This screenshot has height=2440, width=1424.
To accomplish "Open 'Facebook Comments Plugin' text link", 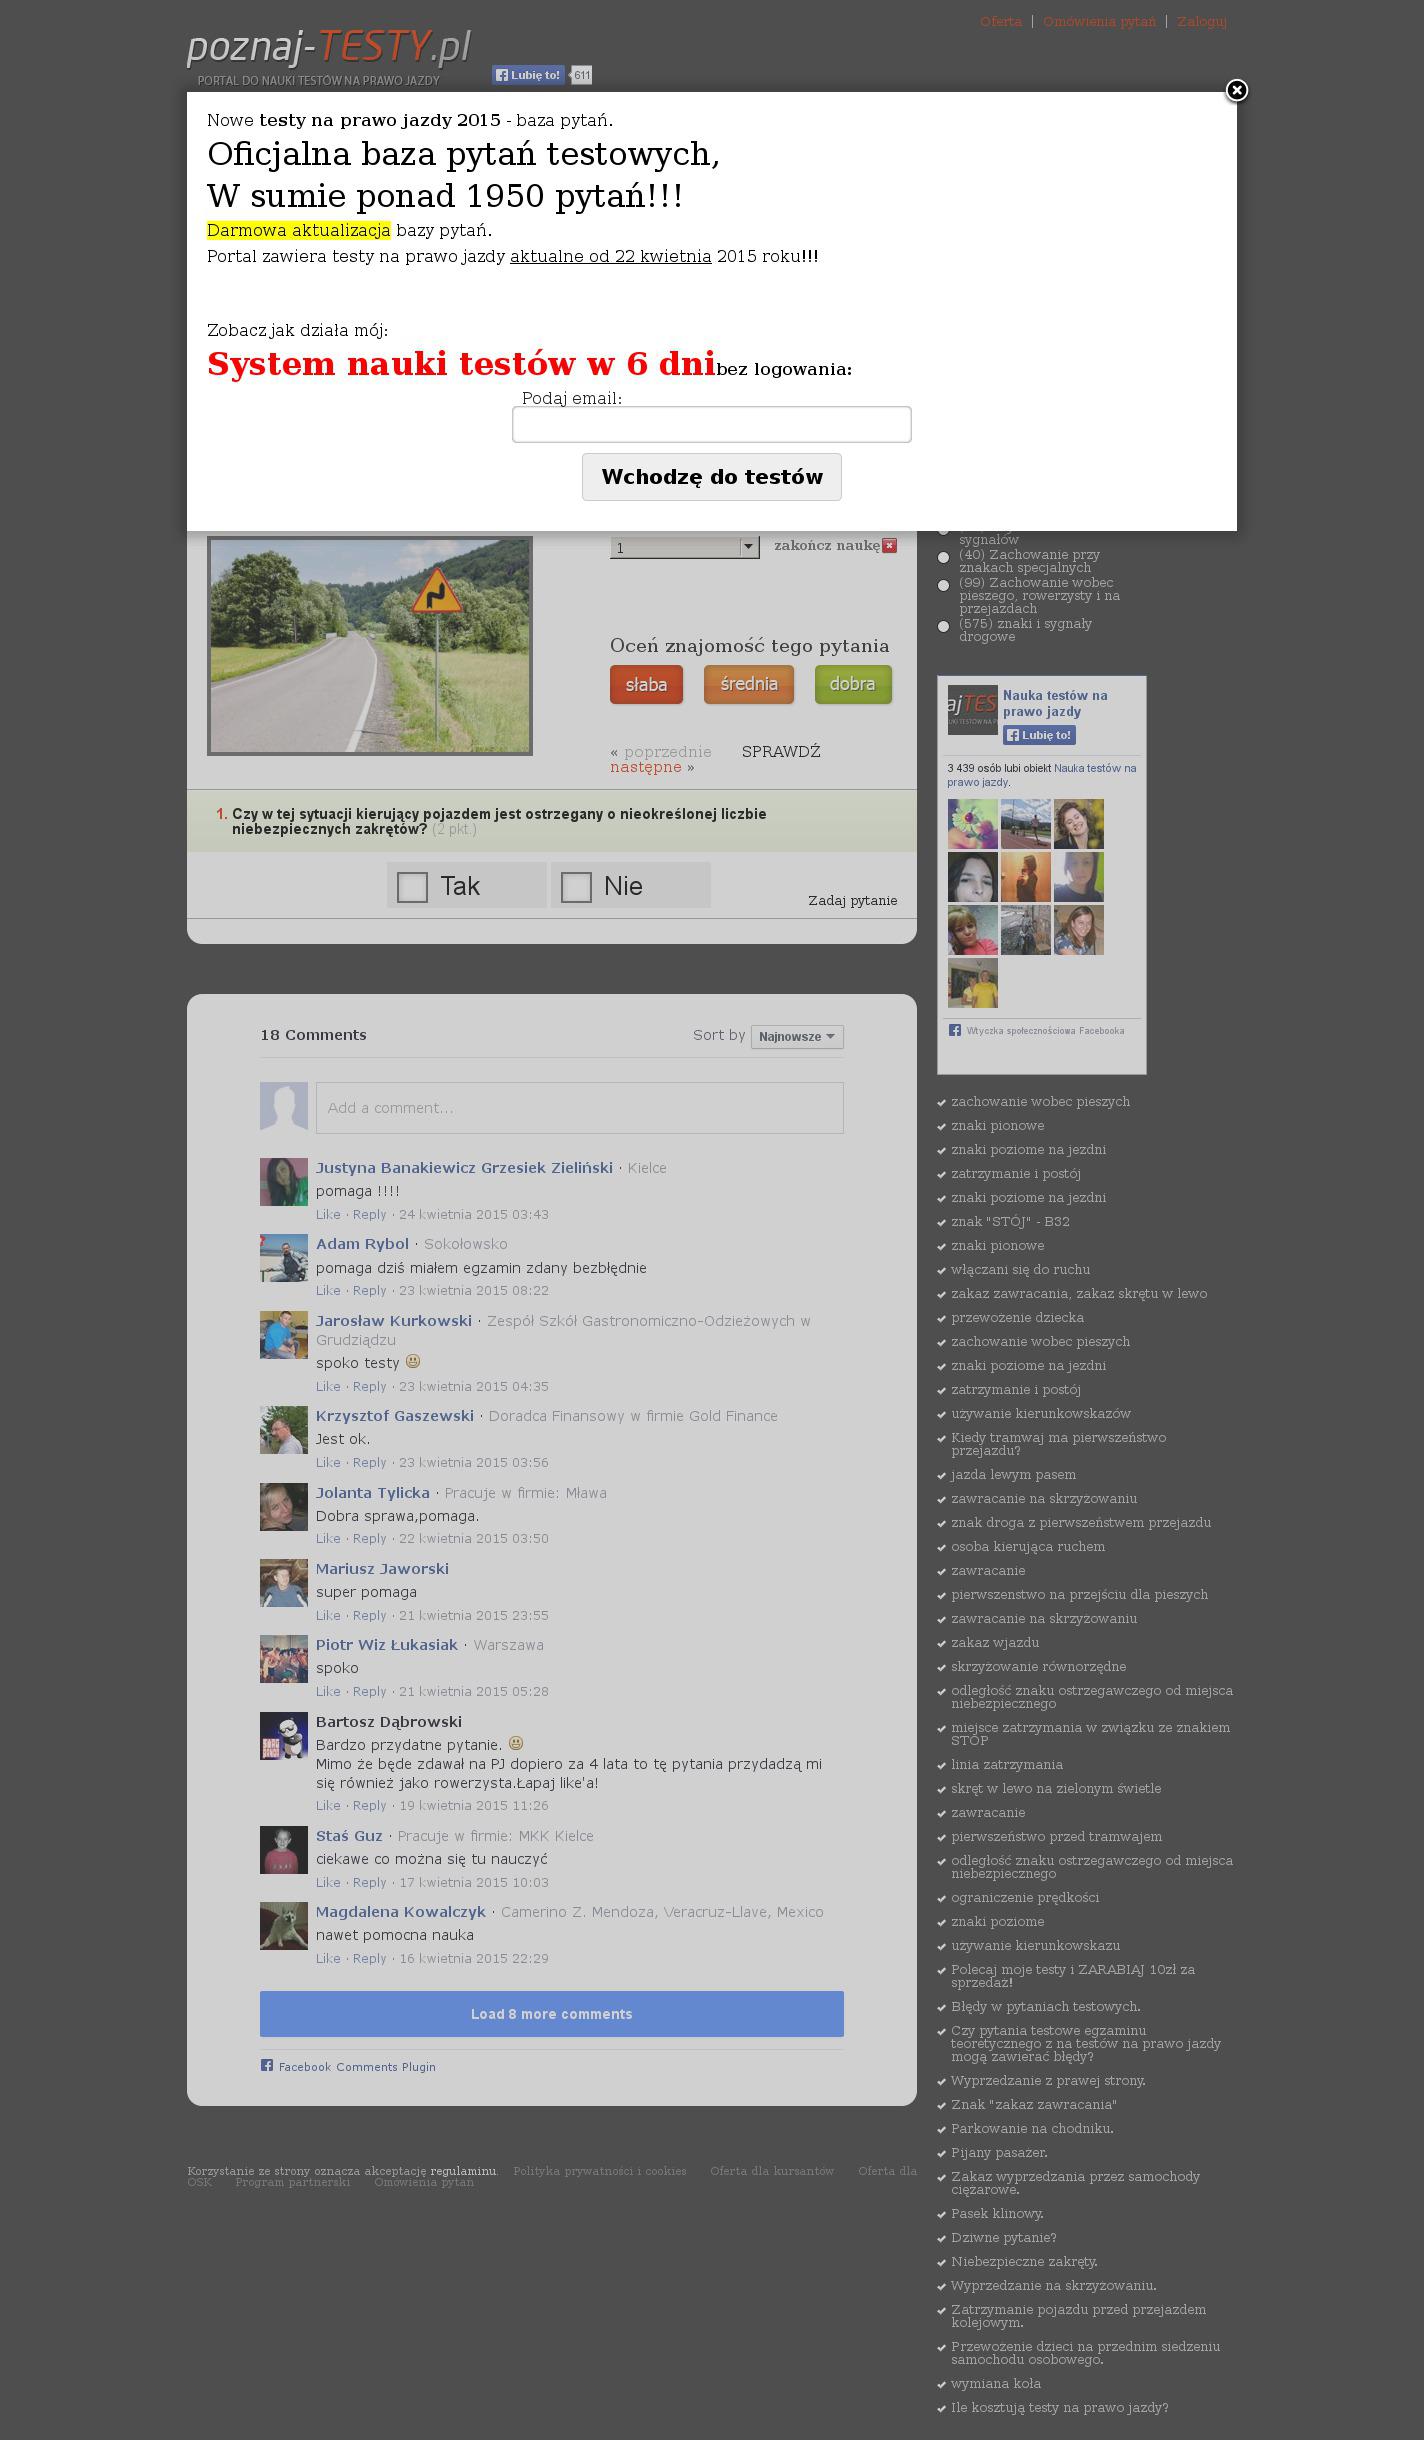I will 357,2067.
